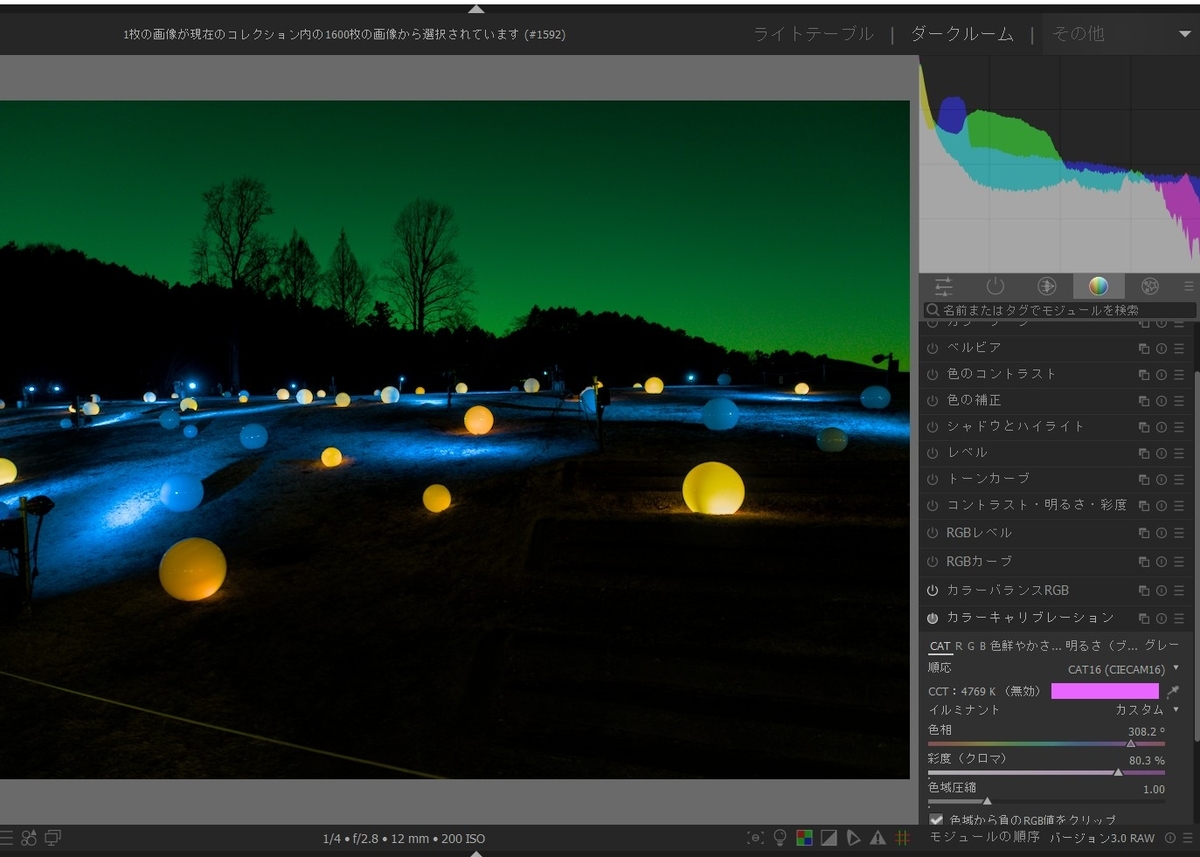
Task: Switch to ダークルーム view
Action: click(x=962, y=34)
